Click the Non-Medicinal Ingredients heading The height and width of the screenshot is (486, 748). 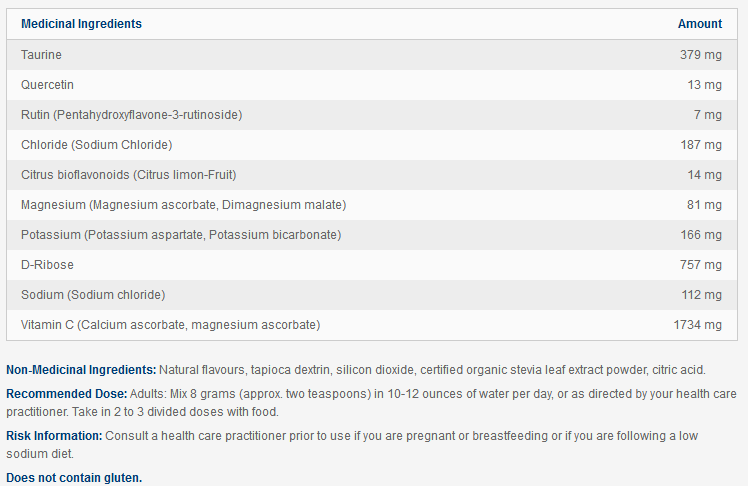pos(81,369)
